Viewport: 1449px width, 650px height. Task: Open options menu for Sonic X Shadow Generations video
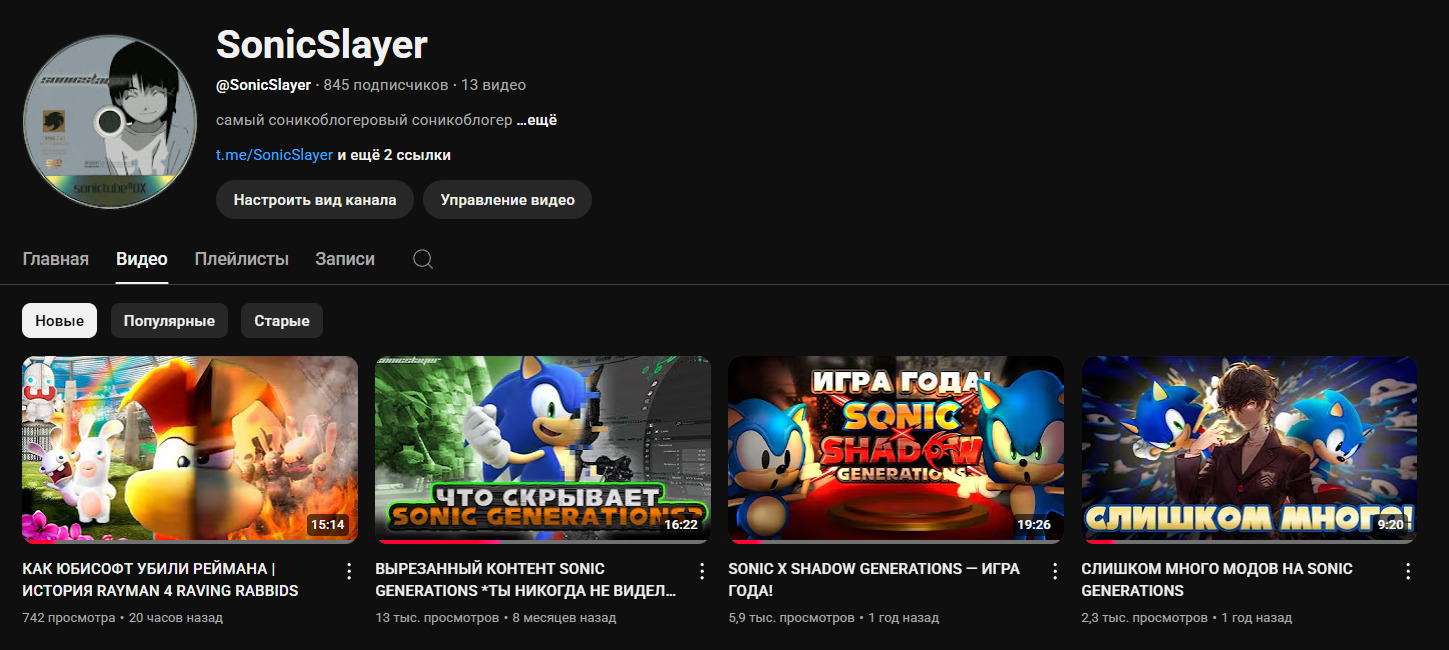click(1055, 571)
